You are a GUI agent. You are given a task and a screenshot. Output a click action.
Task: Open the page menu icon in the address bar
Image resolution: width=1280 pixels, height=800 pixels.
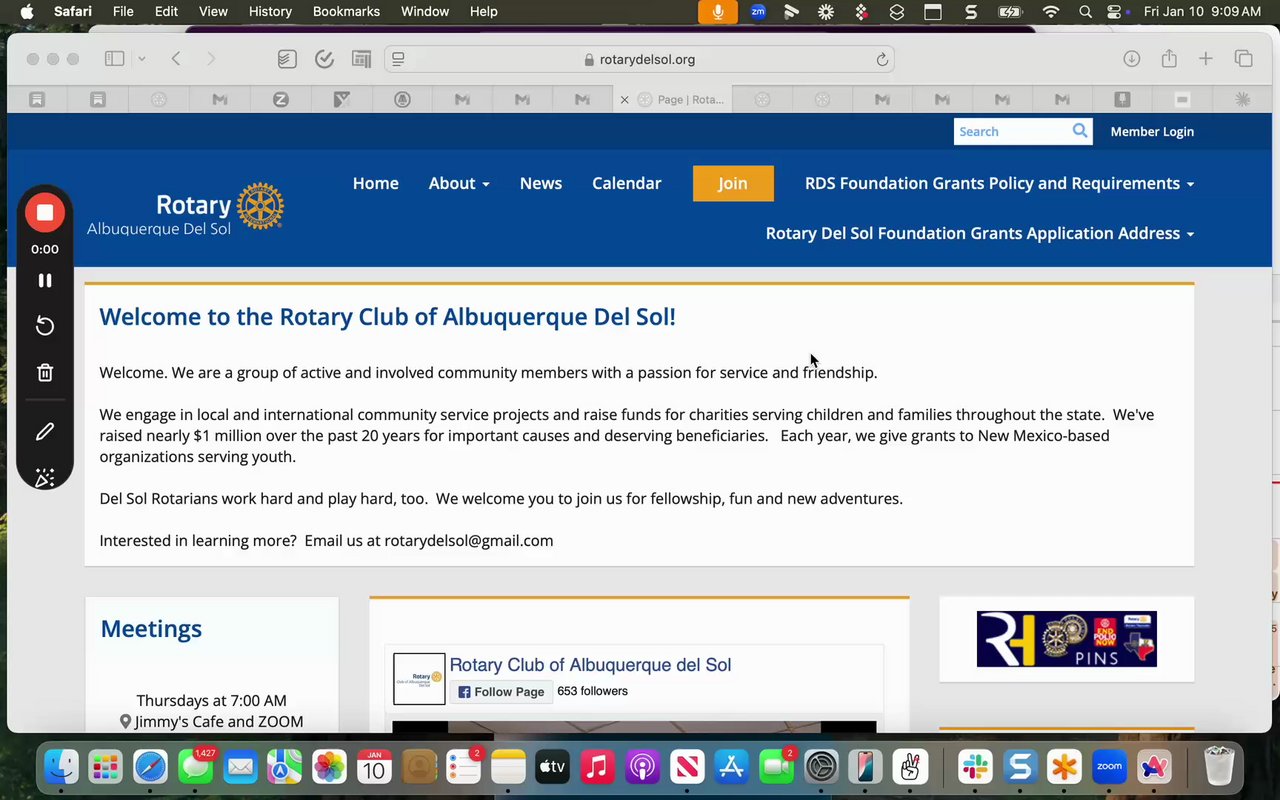[x=398, y=59]
